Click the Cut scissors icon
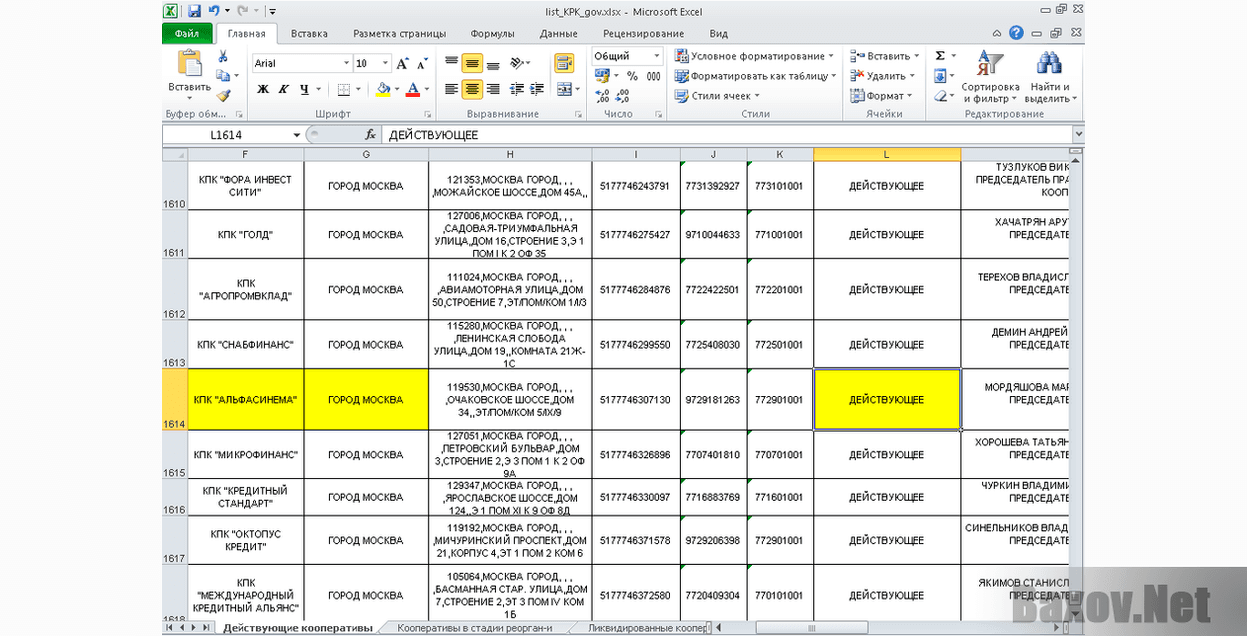The width and height of the screenshot is (1247, 636). click(223, 56)
